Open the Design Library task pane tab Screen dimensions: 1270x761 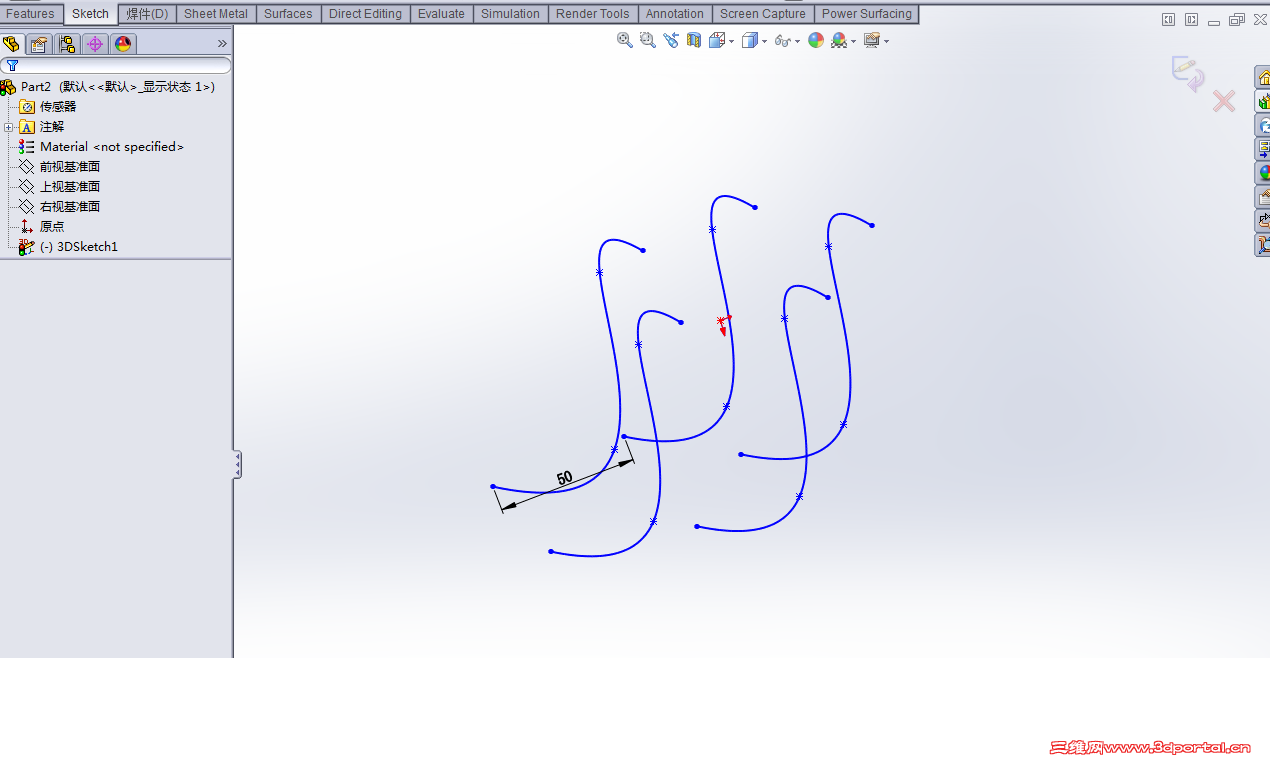point(1263,102)
